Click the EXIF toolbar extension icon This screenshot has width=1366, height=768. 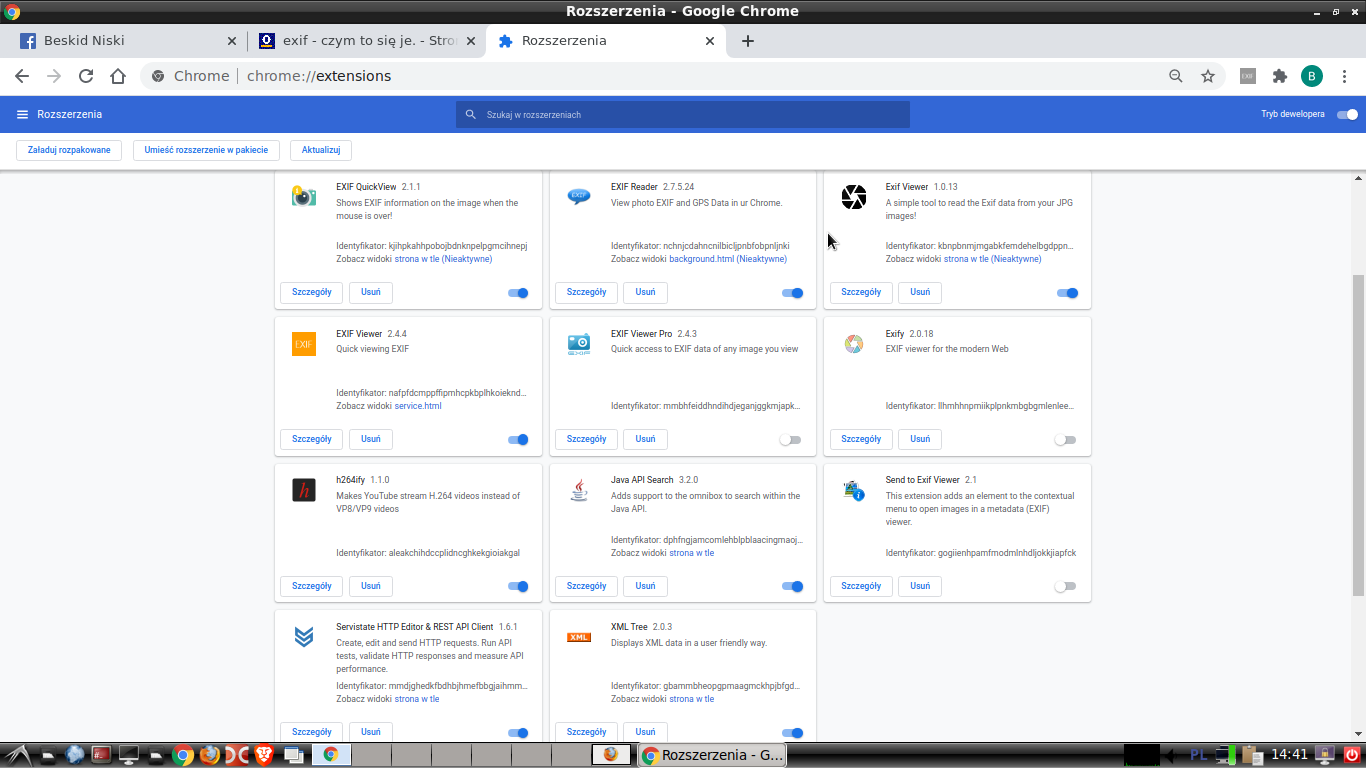click(1247, 76)
